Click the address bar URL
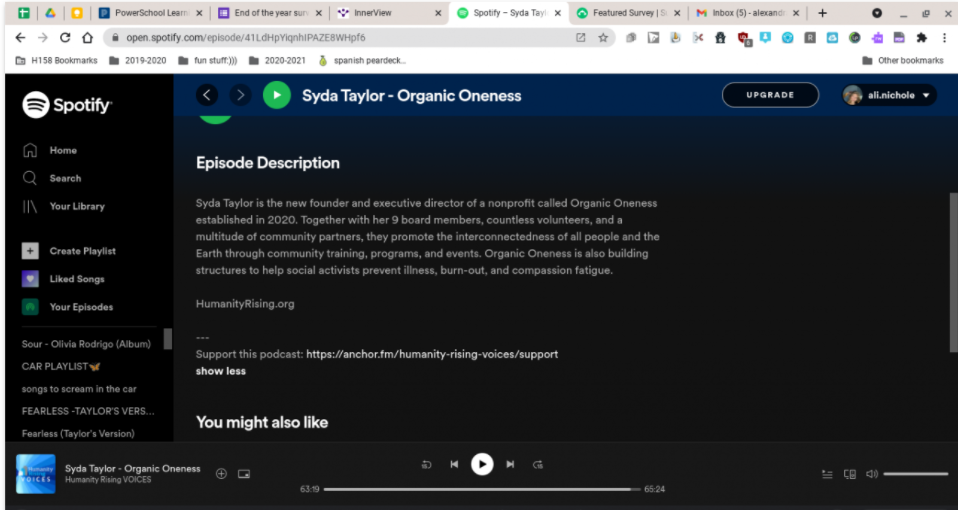 pos(246,38)
